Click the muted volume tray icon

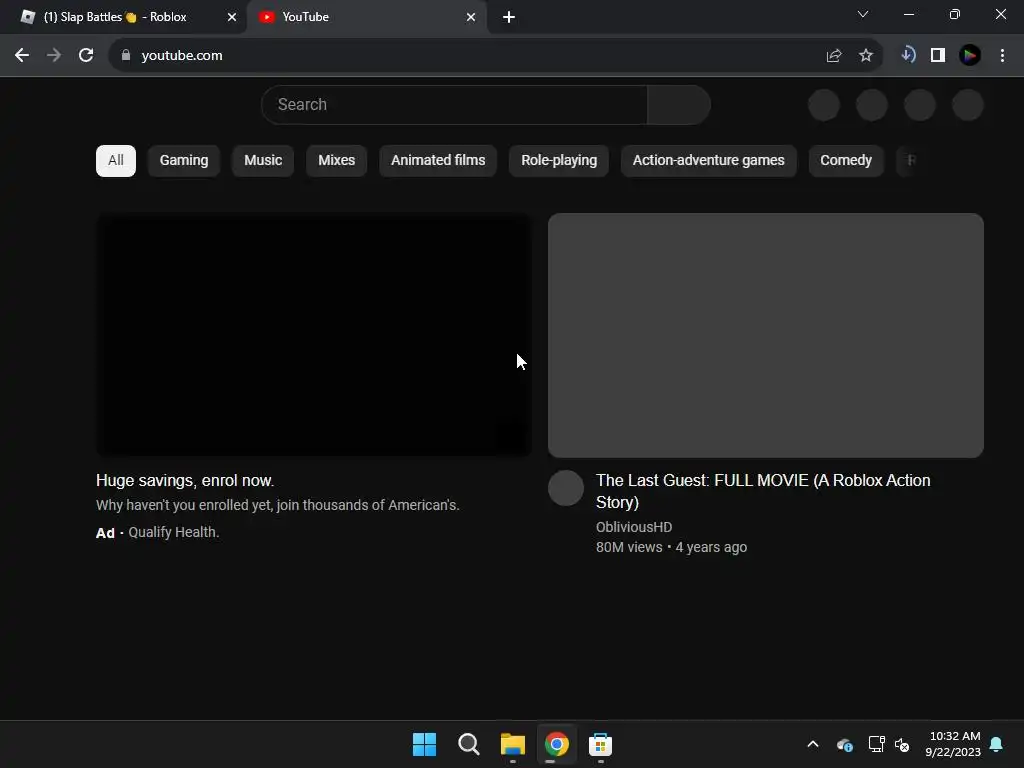tap(903, 744)
